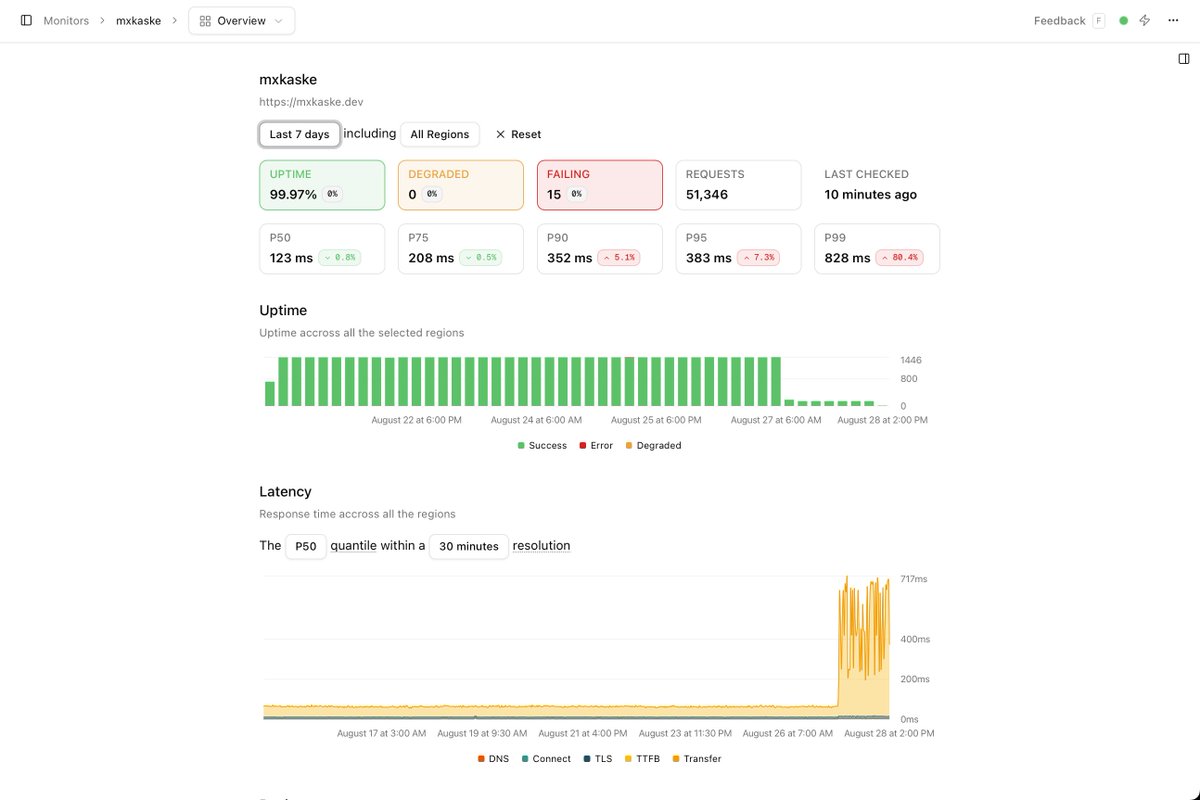1200x800 pixels.
Task: Click the grid icon in Overview selector
Action: [204, 20]
